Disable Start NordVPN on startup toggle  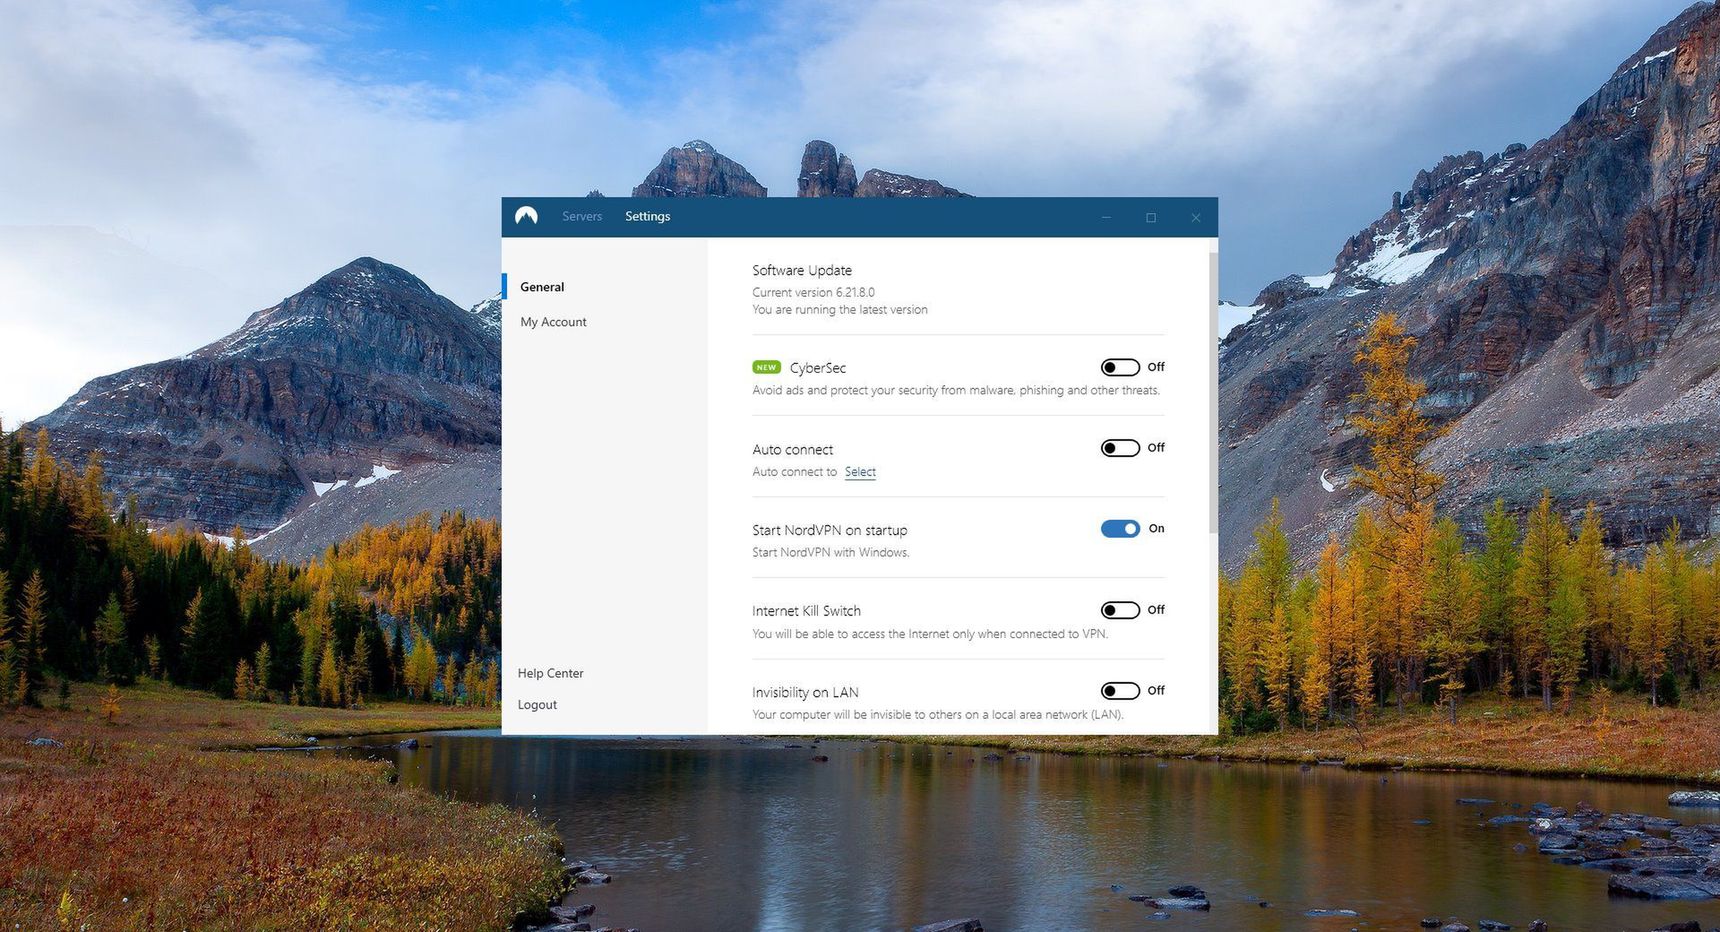tap(1120, 529)
